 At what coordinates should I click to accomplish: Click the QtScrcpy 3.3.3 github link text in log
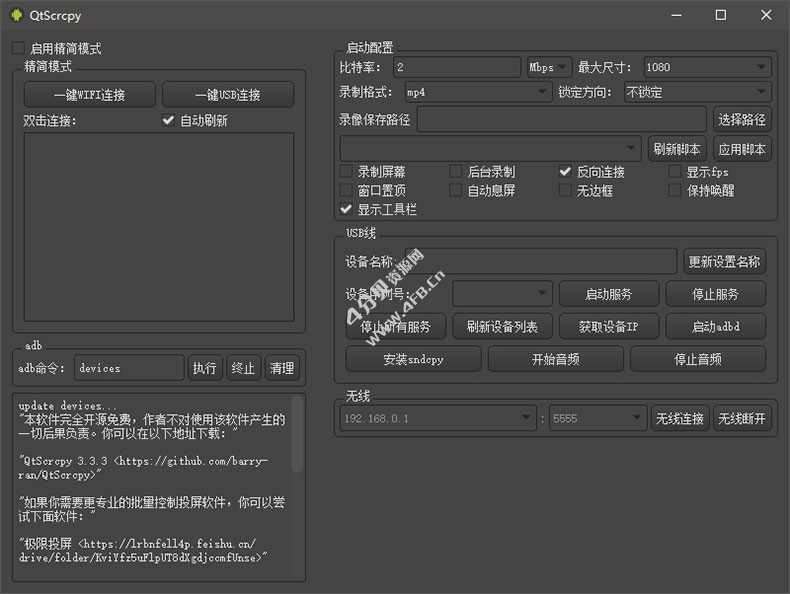[x=143, y=468]
